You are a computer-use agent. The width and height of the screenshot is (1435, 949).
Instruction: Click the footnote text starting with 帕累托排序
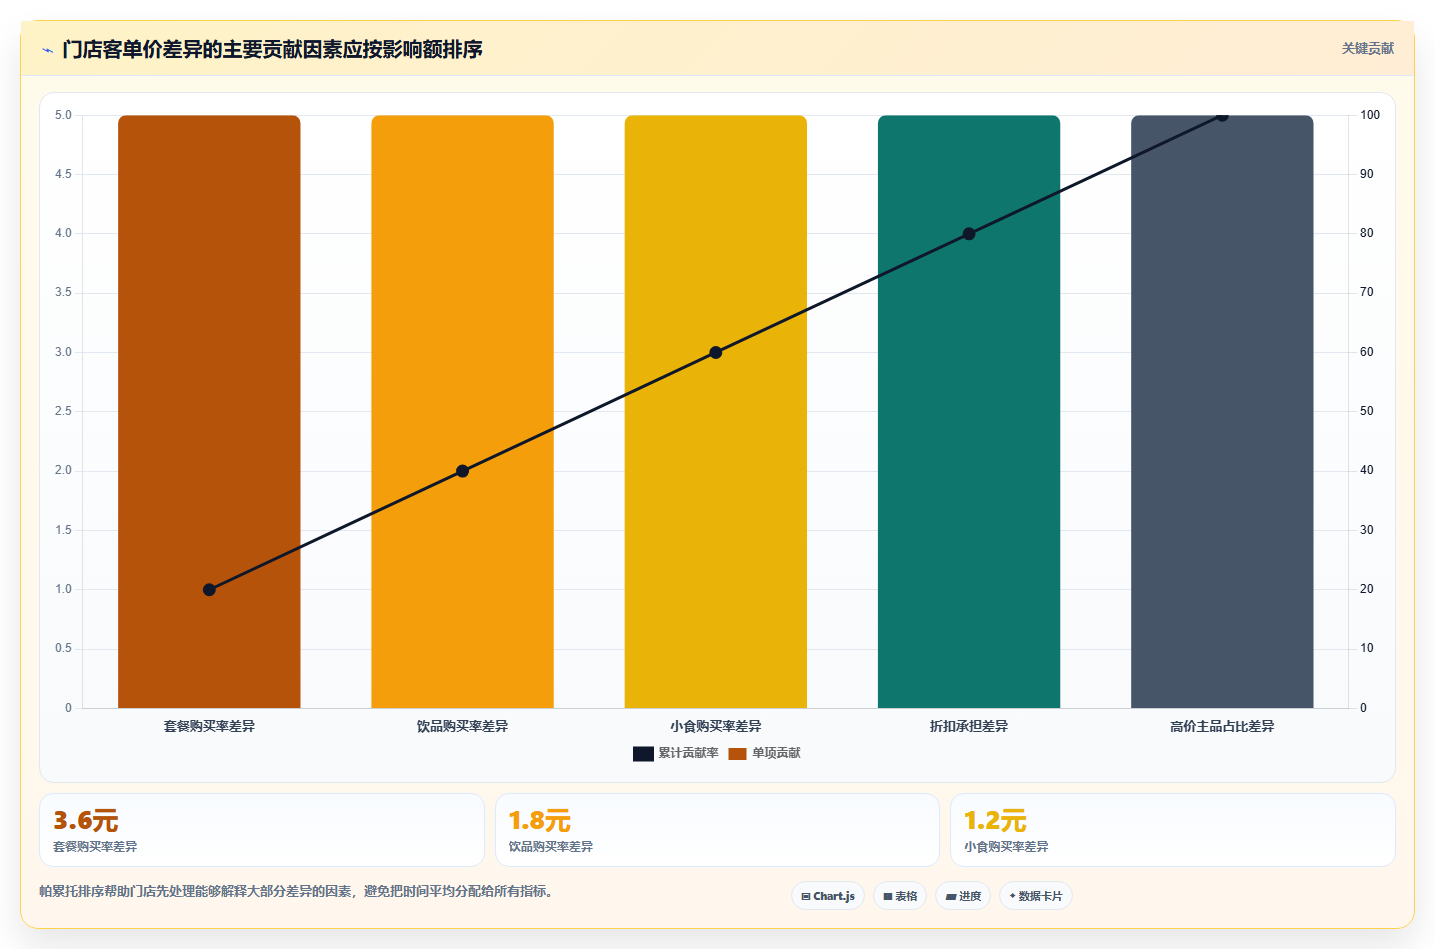296,891
